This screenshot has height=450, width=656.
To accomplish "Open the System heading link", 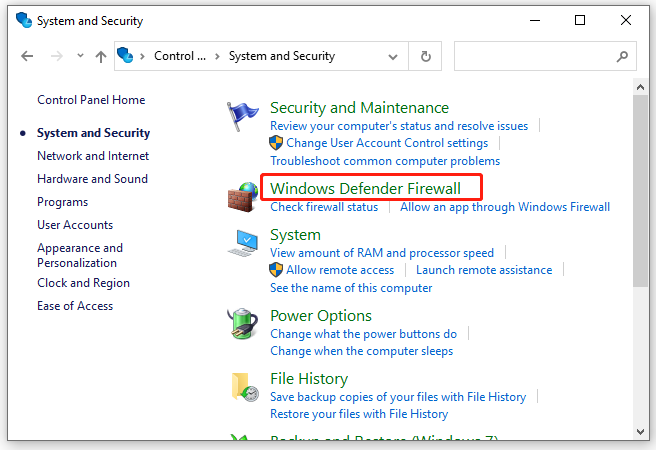I will coord(295,235).
